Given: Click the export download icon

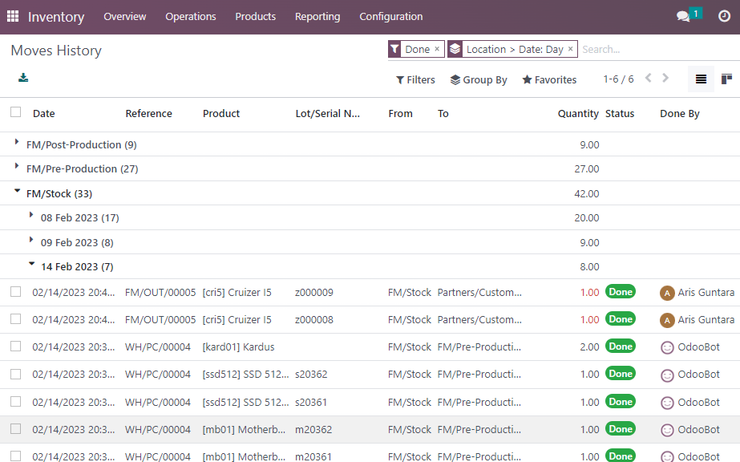Looking at the screenshot, I should (x=23, y=78).
